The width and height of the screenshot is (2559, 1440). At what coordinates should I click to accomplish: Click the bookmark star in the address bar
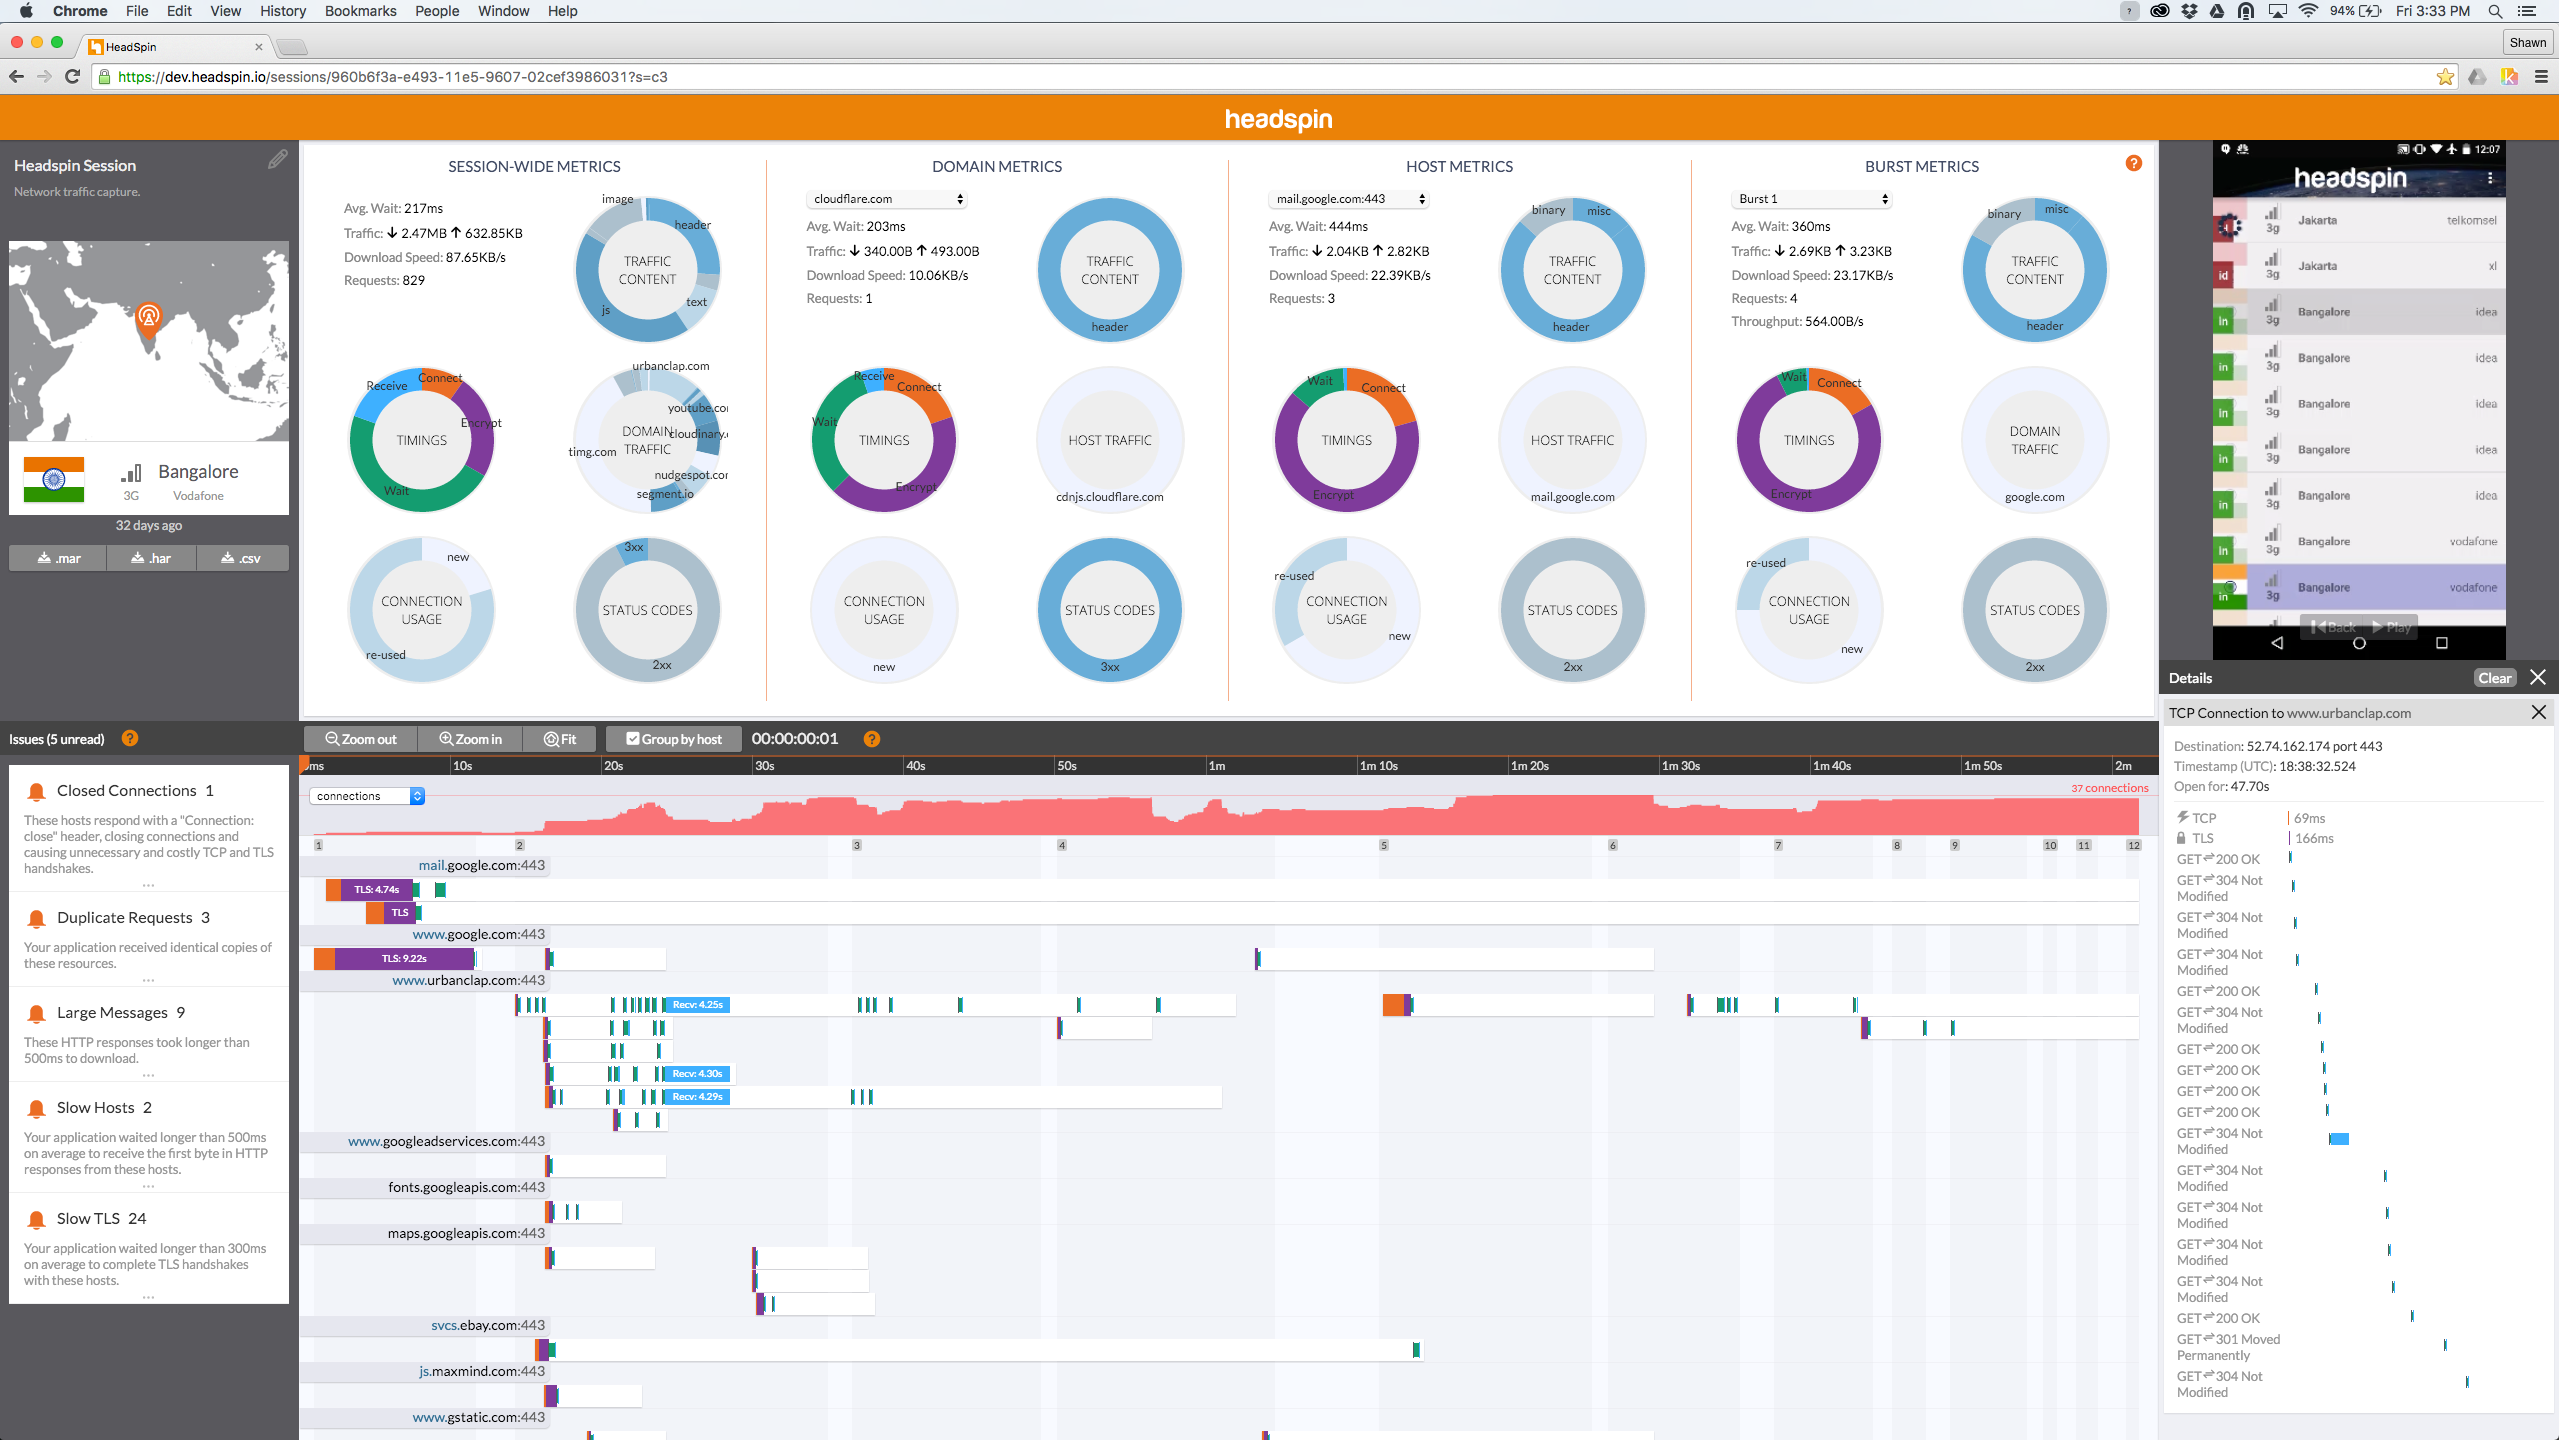point(2445,77)
